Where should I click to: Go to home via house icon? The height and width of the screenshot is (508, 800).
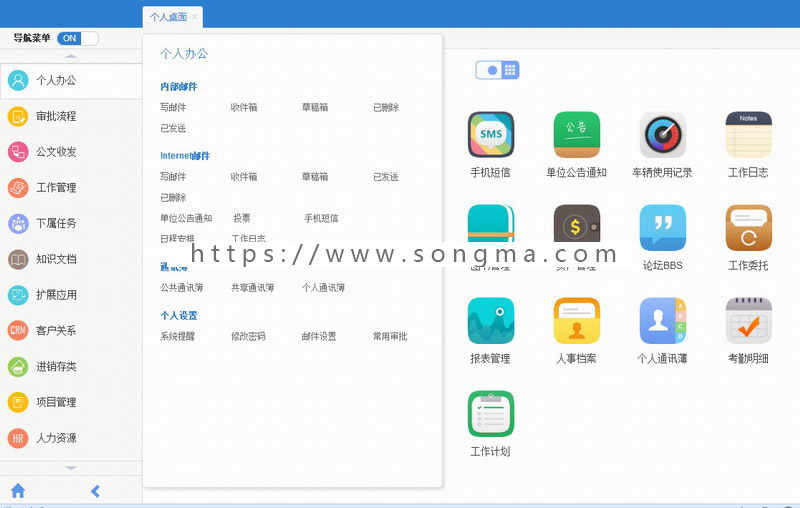coord(18,491)
